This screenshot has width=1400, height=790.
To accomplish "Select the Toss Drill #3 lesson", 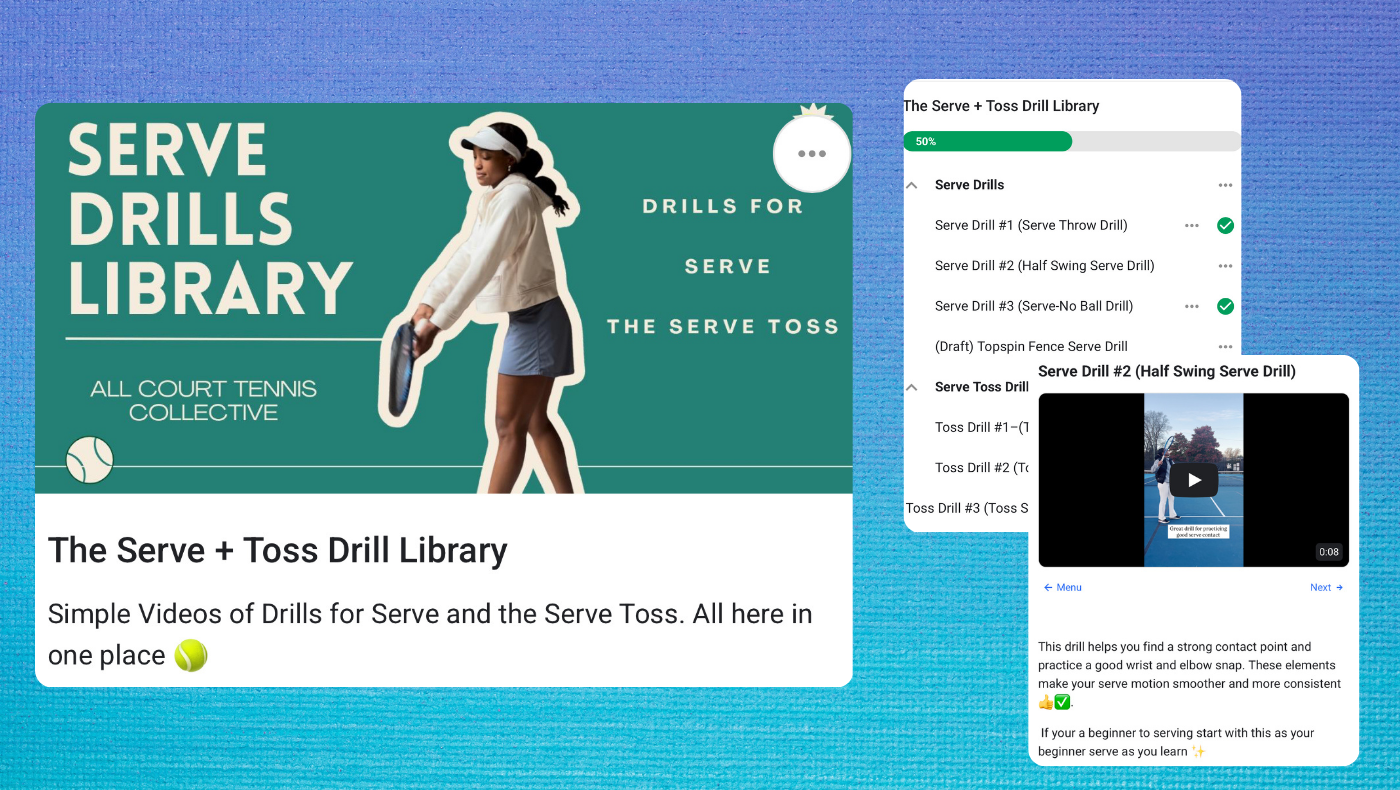I will point(967,508).
